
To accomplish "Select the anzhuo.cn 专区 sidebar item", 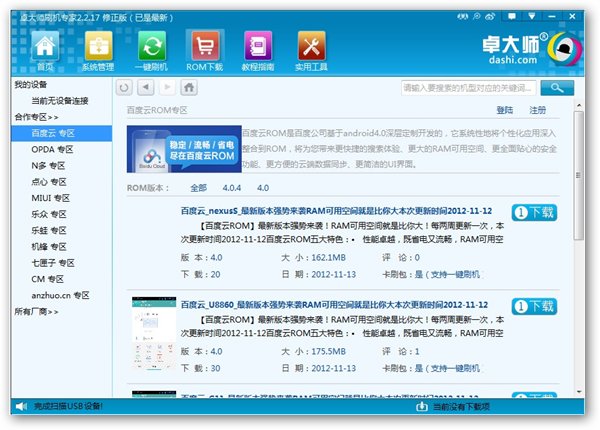I will (x=62, y=295).
